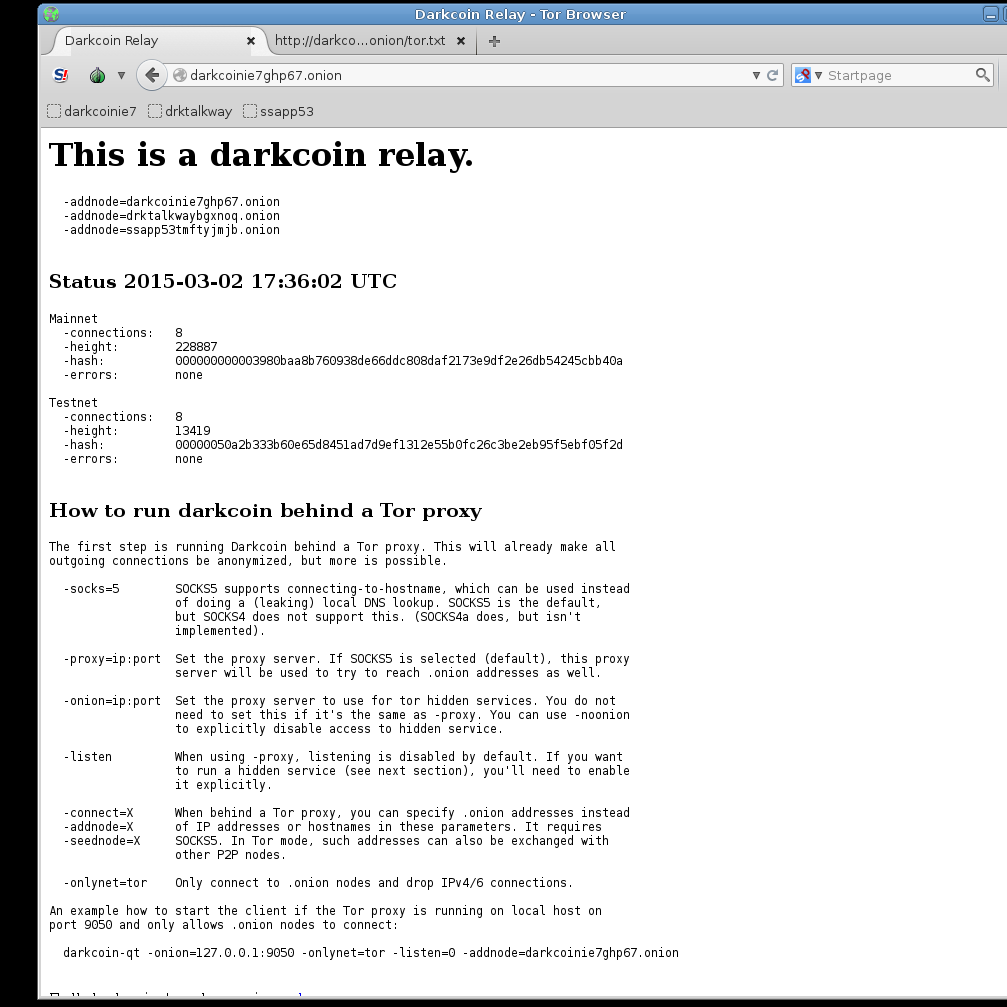Go back with the back arrow
Image resolution: width=1007 pixels, height=1007 pixels.
click(x=152, y=75)
